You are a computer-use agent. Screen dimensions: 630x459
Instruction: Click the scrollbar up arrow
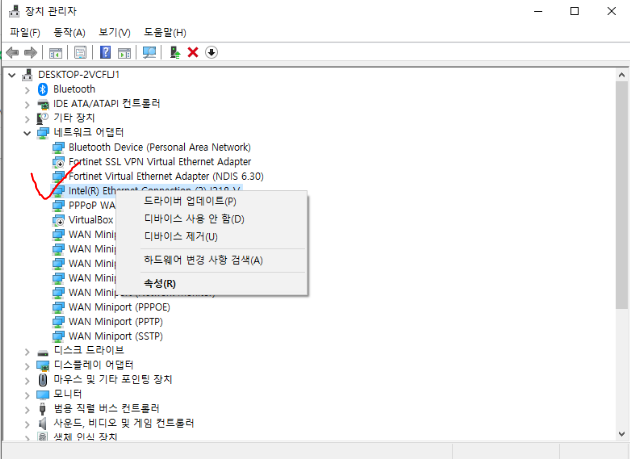pos(622,75)
